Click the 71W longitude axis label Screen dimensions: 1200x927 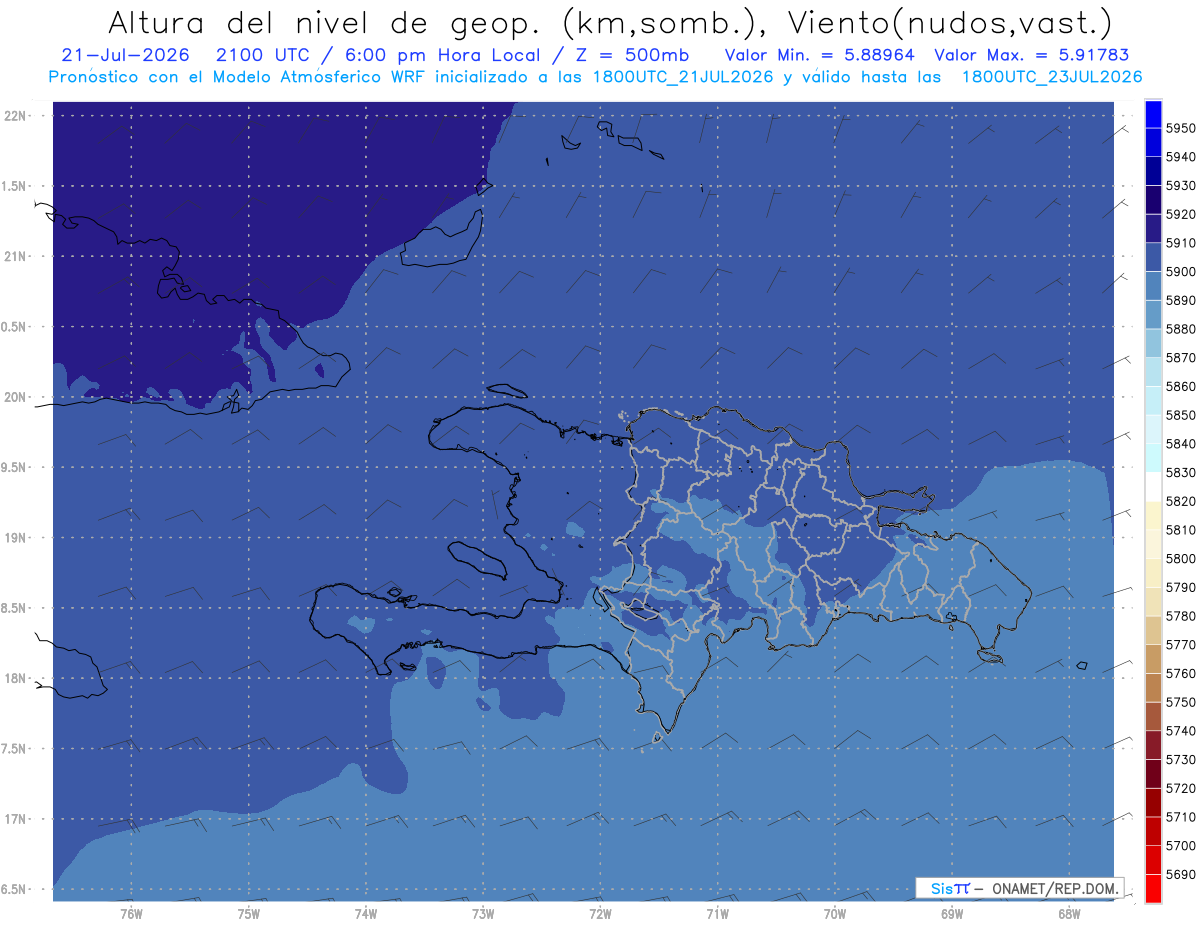click(717, 914)
